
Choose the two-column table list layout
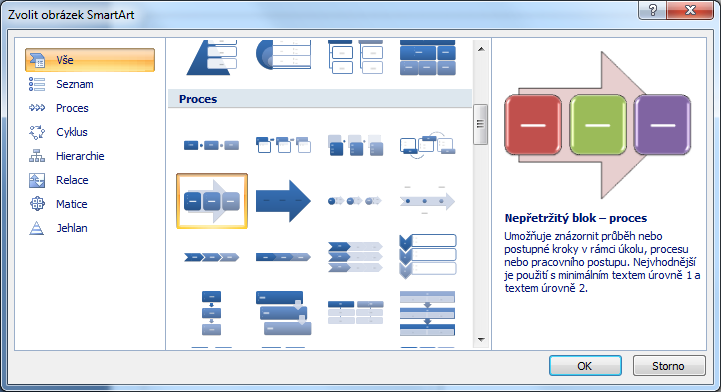(x=355, y=312)
